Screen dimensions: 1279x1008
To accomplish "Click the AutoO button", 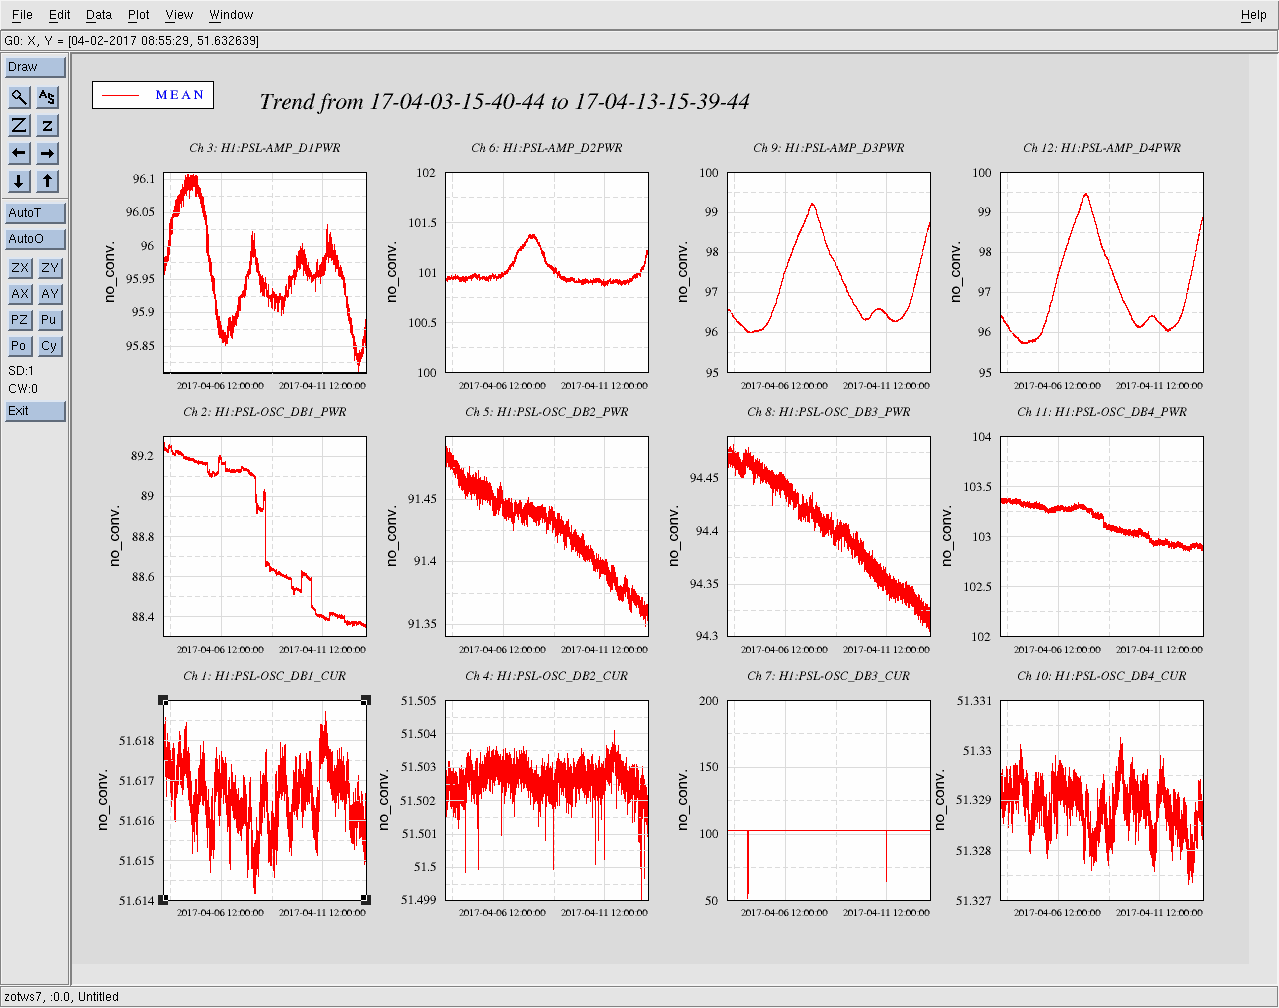I will pos(35,239).
